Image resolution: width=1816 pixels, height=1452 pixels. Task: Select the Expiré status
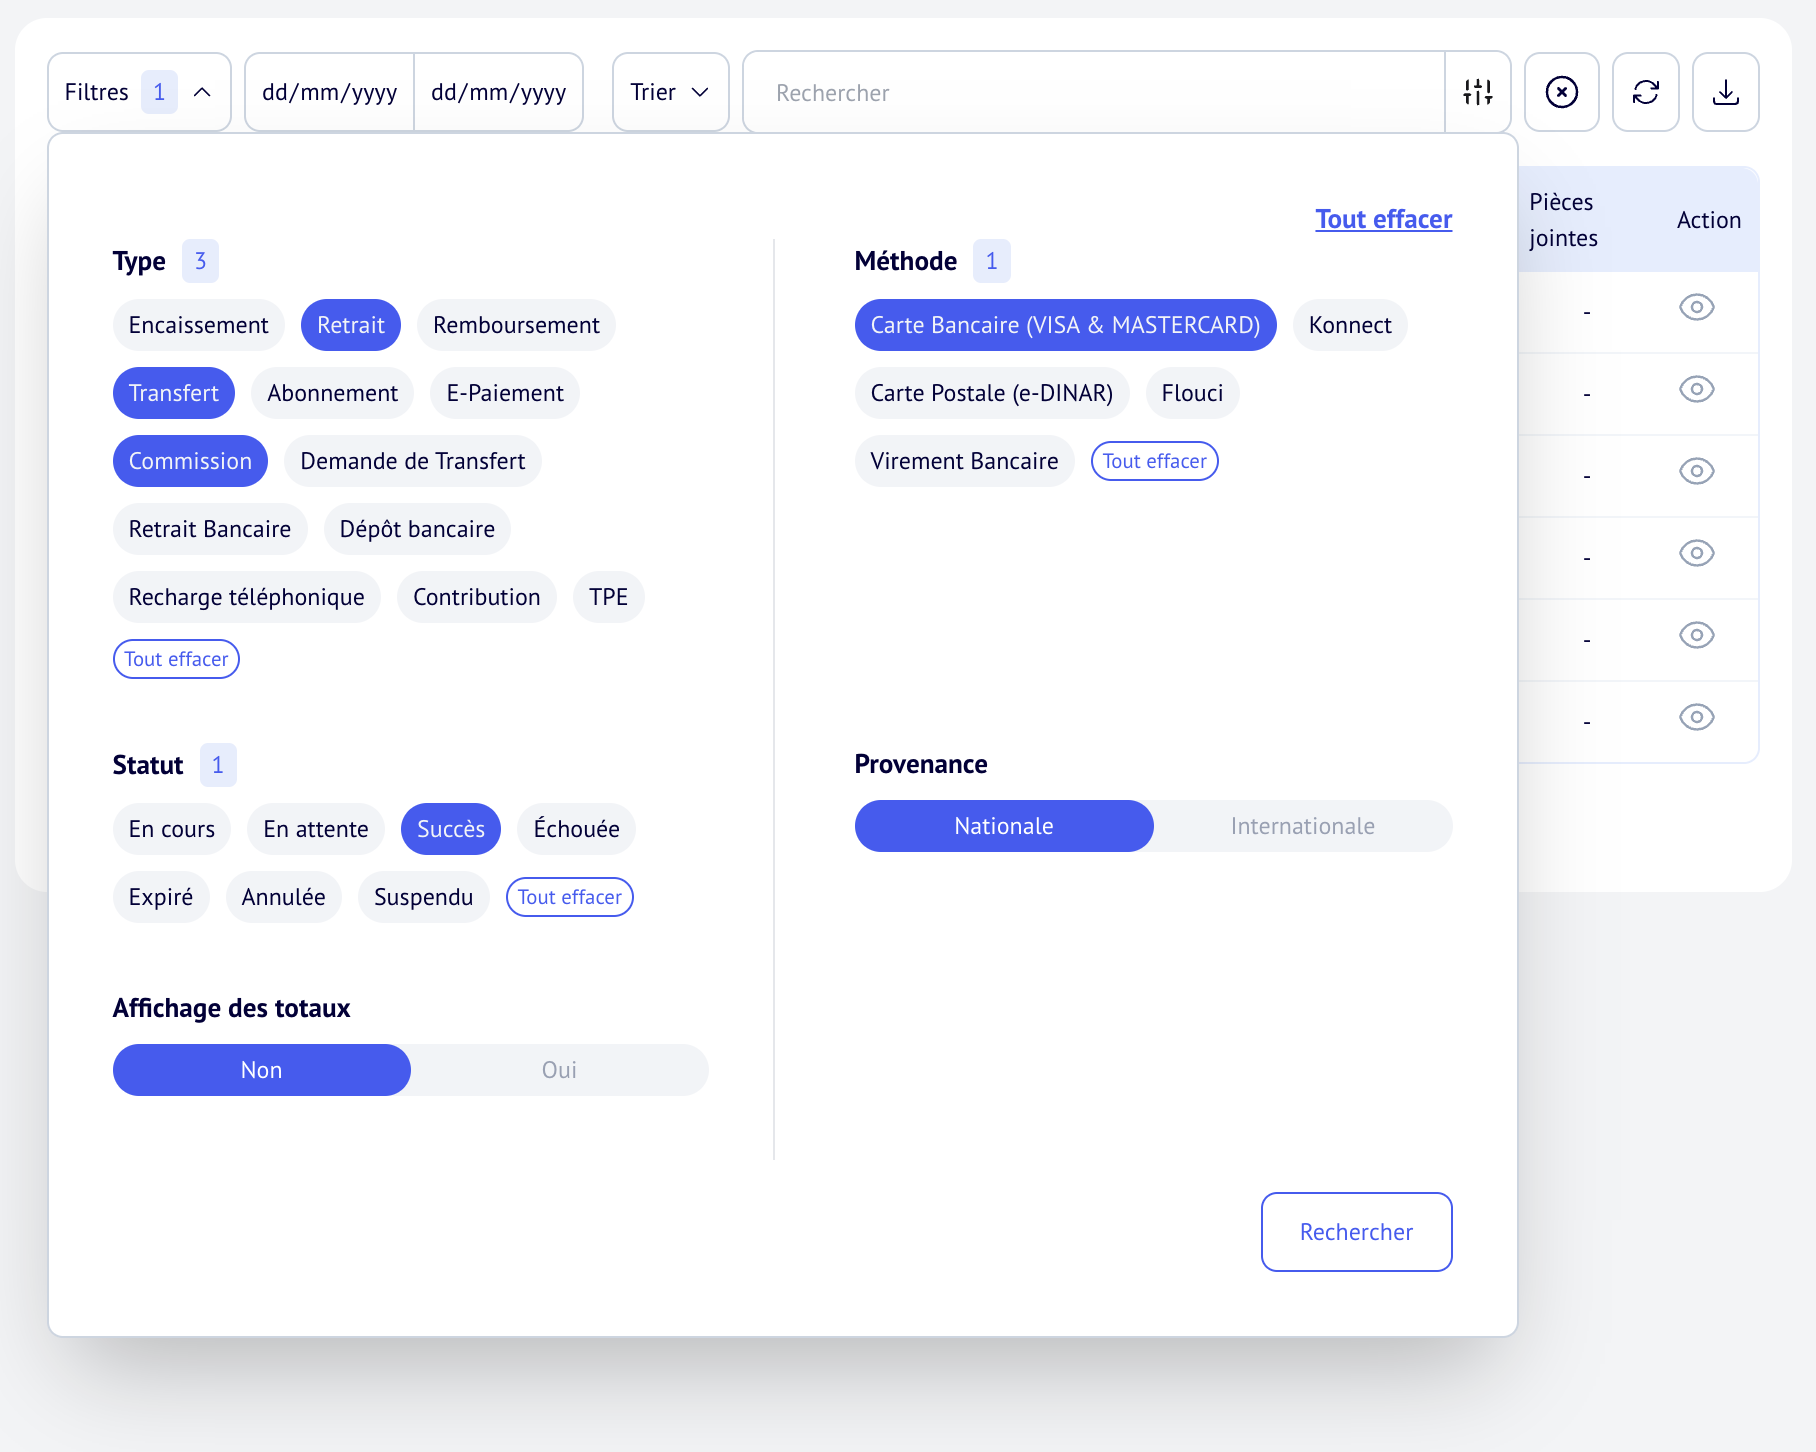(160, 897)
